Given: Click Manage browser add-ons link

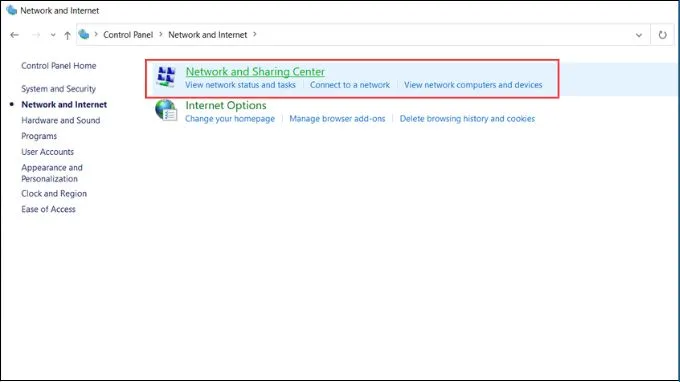Looking at the screenshot, I should coord(337,119).
